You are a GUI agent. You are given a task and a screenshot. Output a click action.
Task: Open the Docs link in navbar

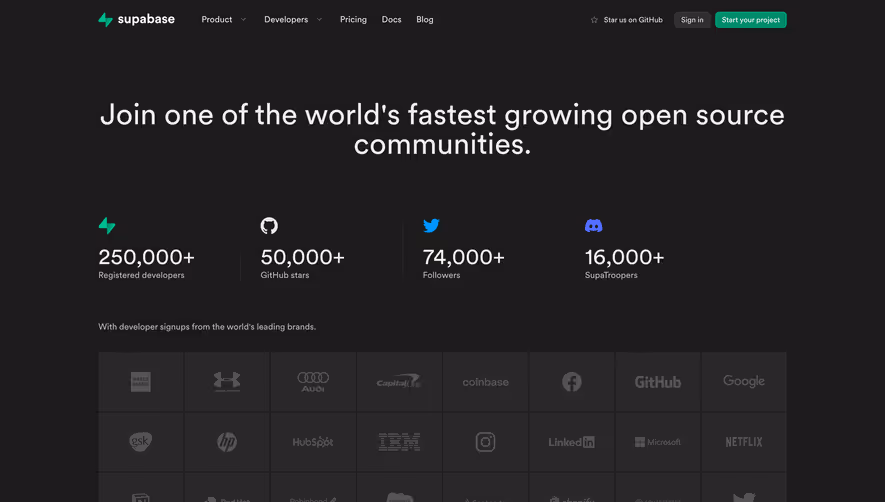[x=391, y=20]
